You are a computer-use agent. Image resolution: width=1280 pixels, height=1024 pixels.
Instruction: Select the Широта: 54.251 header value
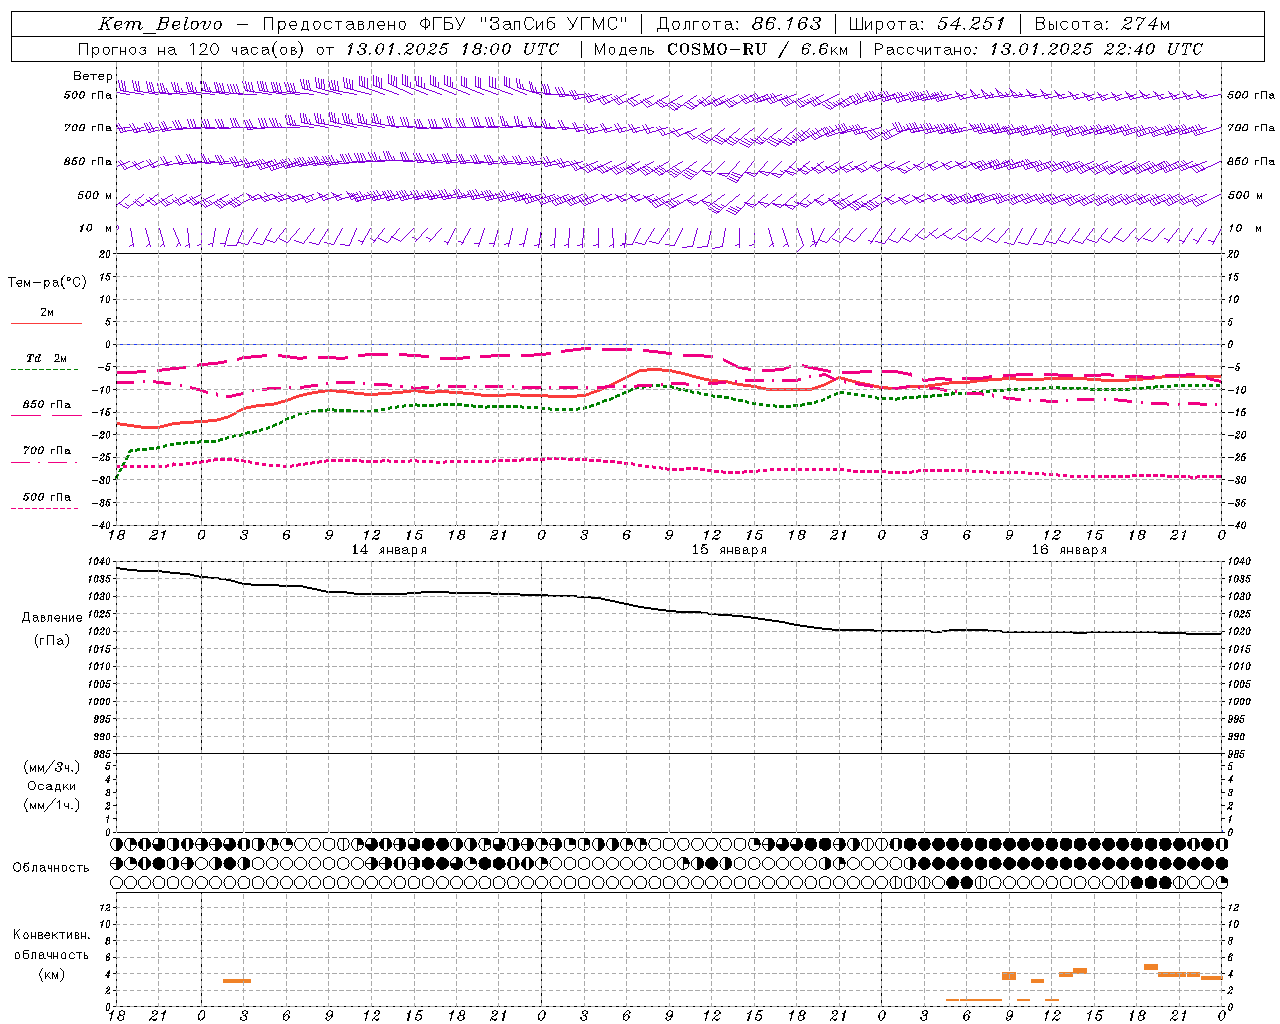(x=926, y=24)
